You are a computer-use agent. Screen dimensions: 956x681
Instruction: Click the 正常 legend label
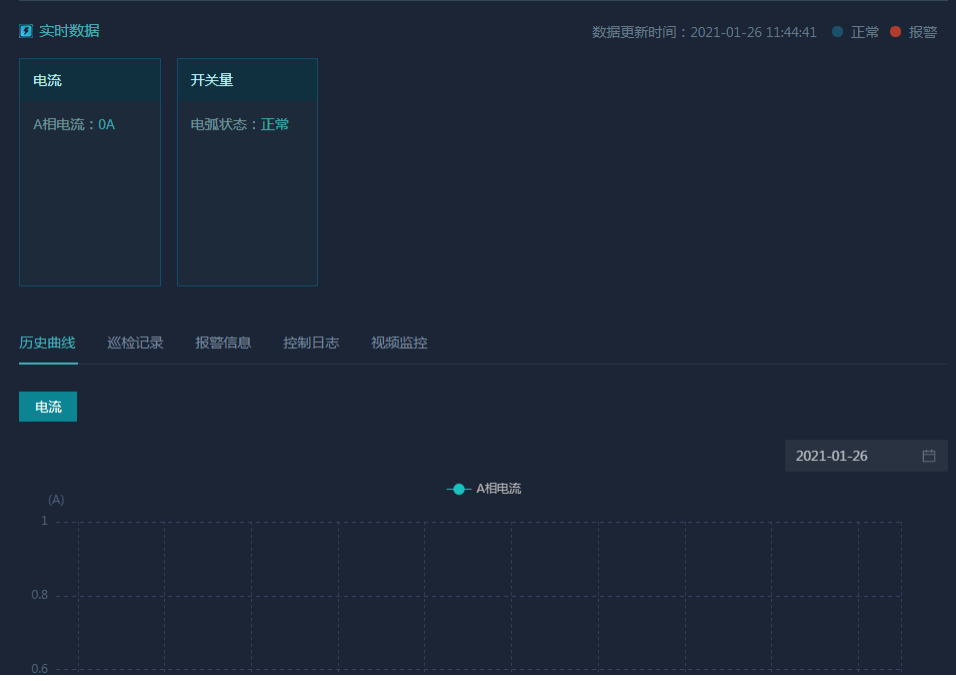tap(865, 32)
